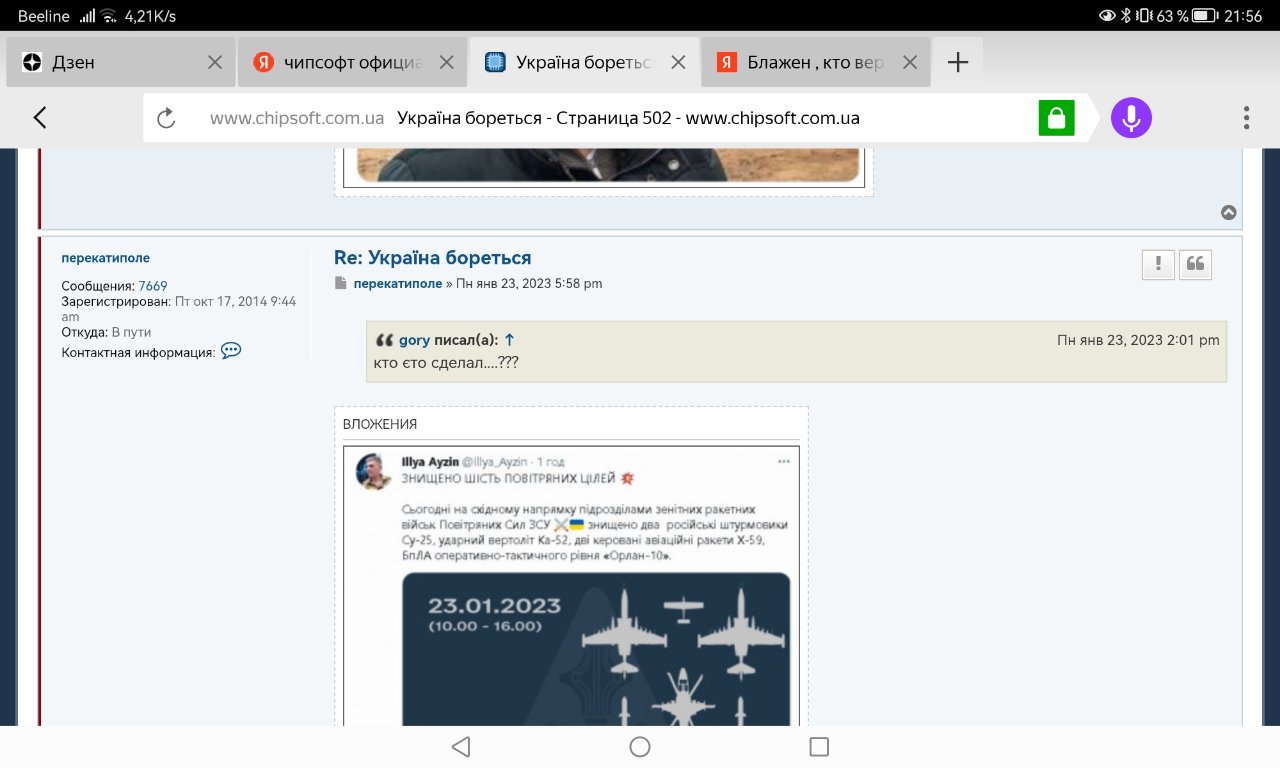The height and width of the screenshot is (768, 1280).
Task: Jump to quoted gory post arrow
Action: [x=509, y=340]
